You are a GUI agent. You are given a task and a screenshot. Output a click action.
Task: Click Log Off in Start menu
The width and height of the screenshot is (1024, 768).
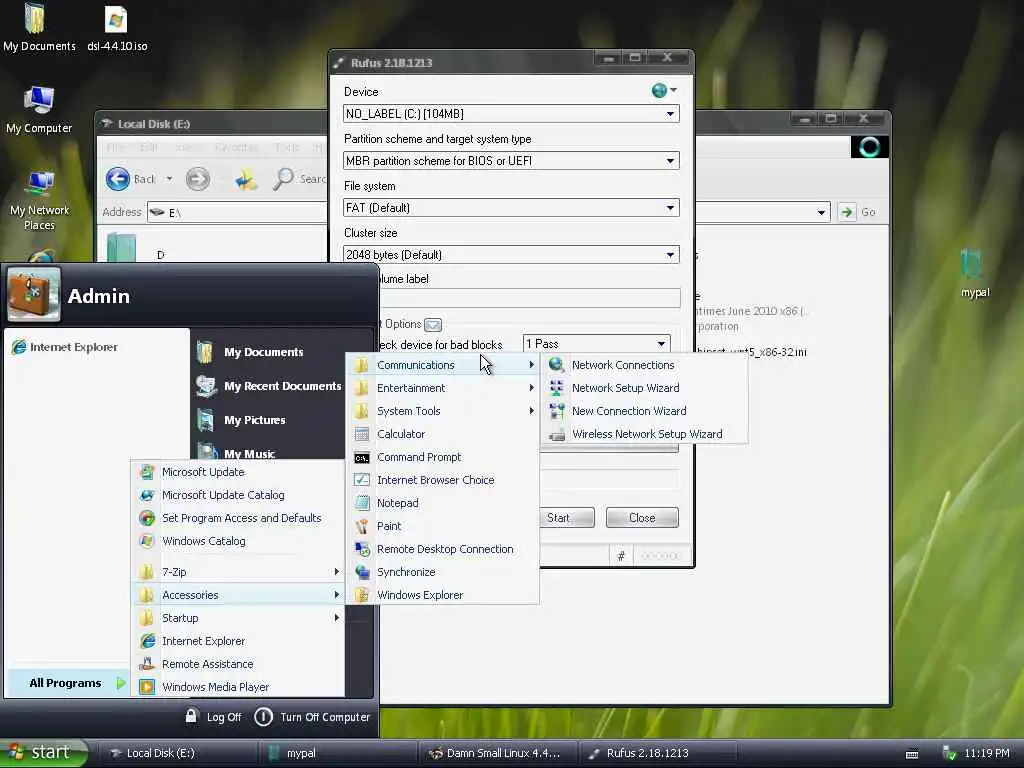214,717
